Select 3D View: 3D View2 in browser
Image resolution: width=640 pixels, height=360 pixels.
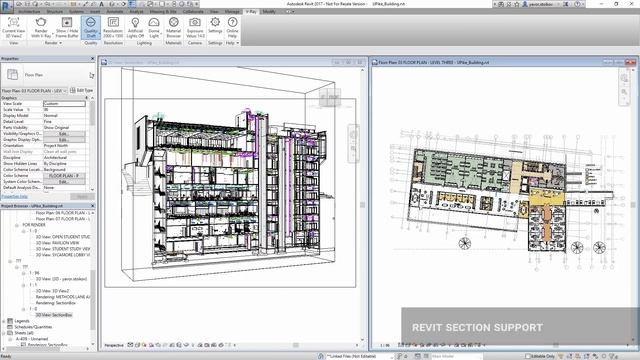52,291
